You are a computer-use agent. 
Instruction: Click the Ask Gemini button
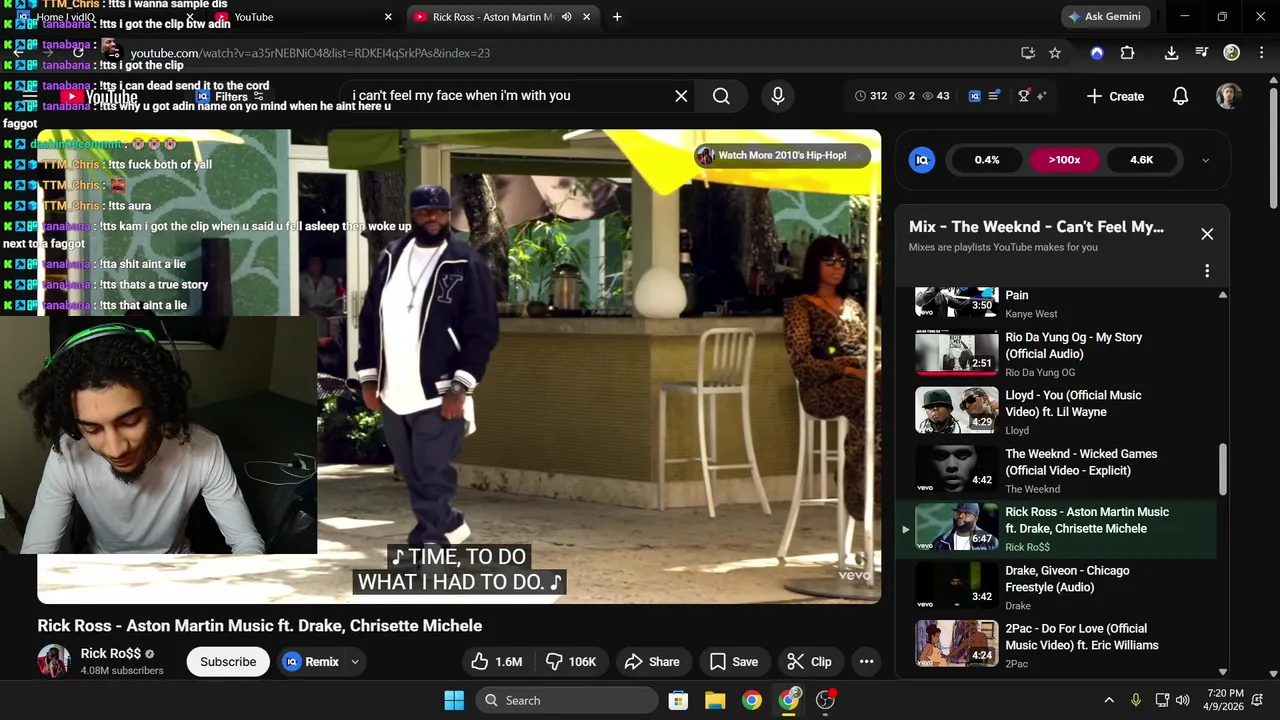click(1107, 17)
